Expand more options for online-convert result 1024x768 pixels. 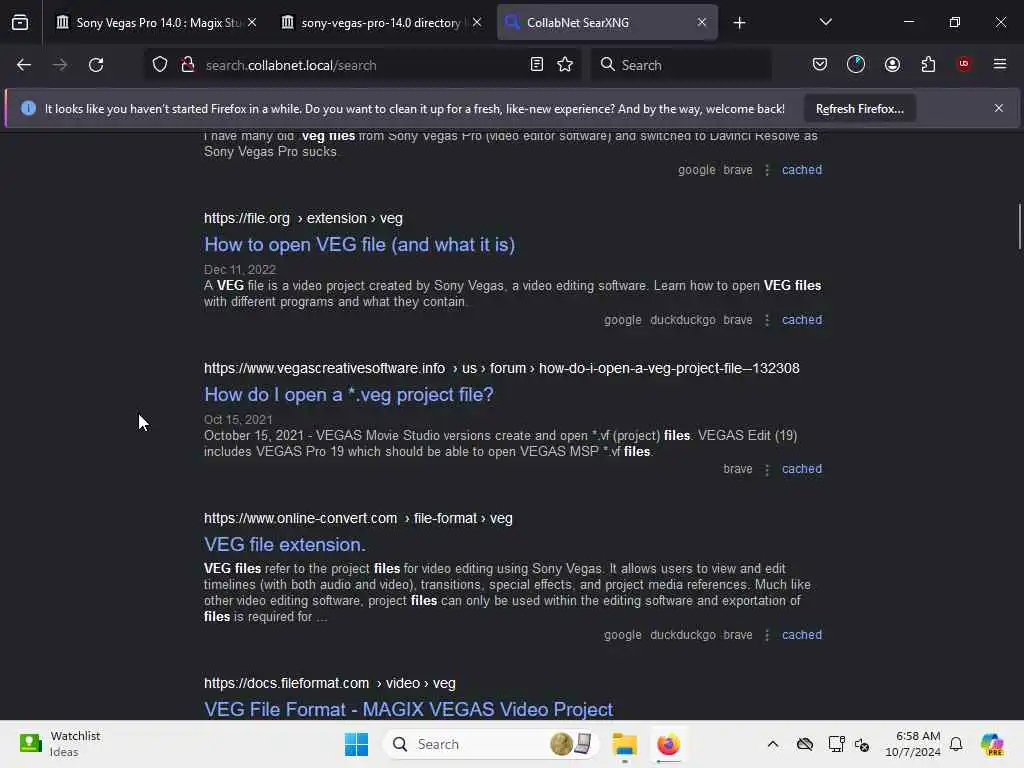click(767, 635)
